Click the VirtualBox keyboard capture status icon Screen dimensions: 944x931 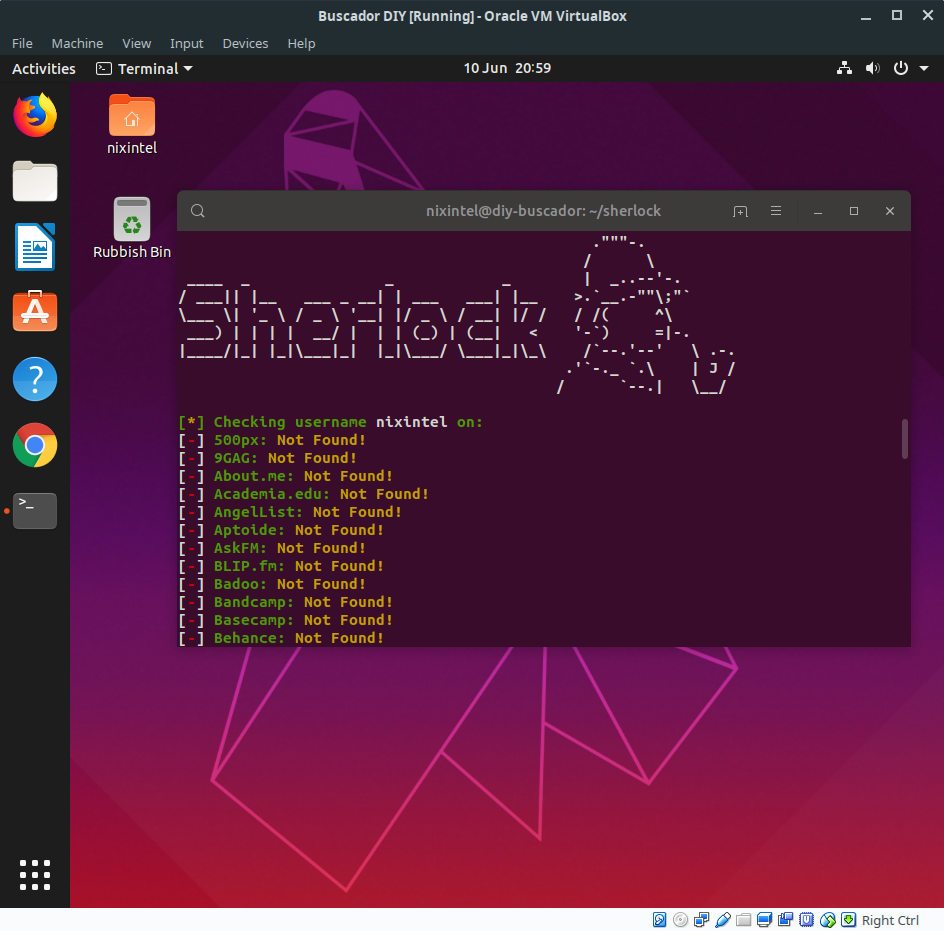(848, 920)
